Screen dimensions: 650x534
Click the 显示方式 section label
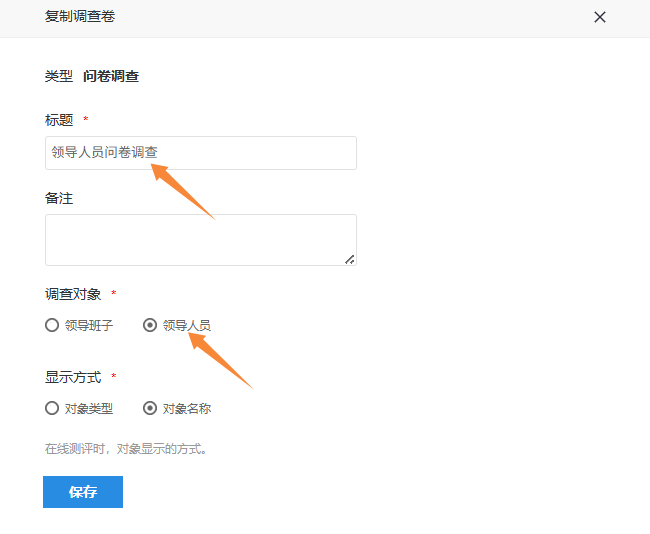pyautogui.click(x=73, y=377)
